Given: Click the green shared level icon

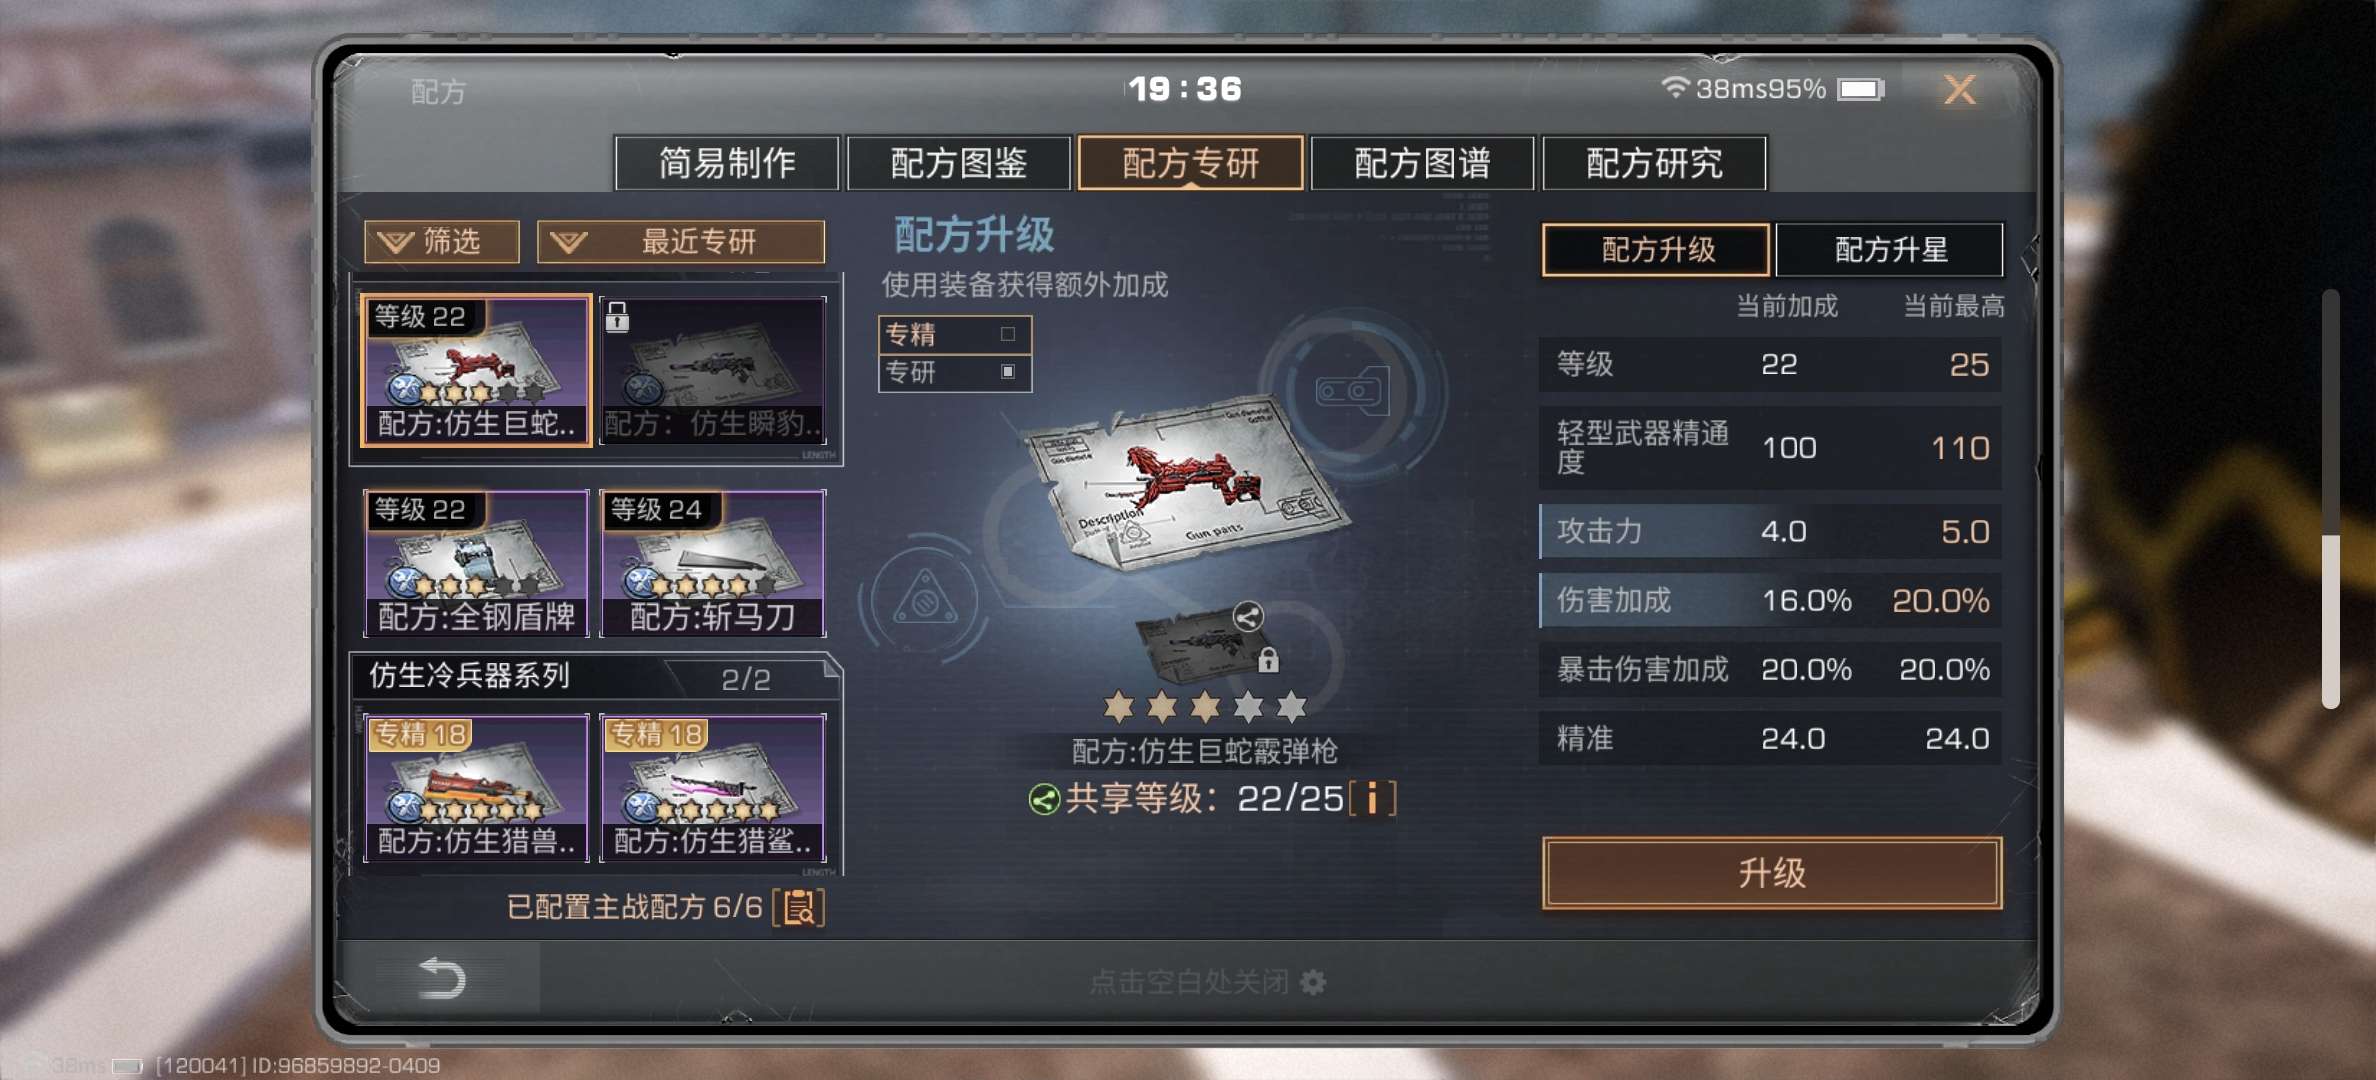Looking at the screenshot, I should coord(1043,800).
